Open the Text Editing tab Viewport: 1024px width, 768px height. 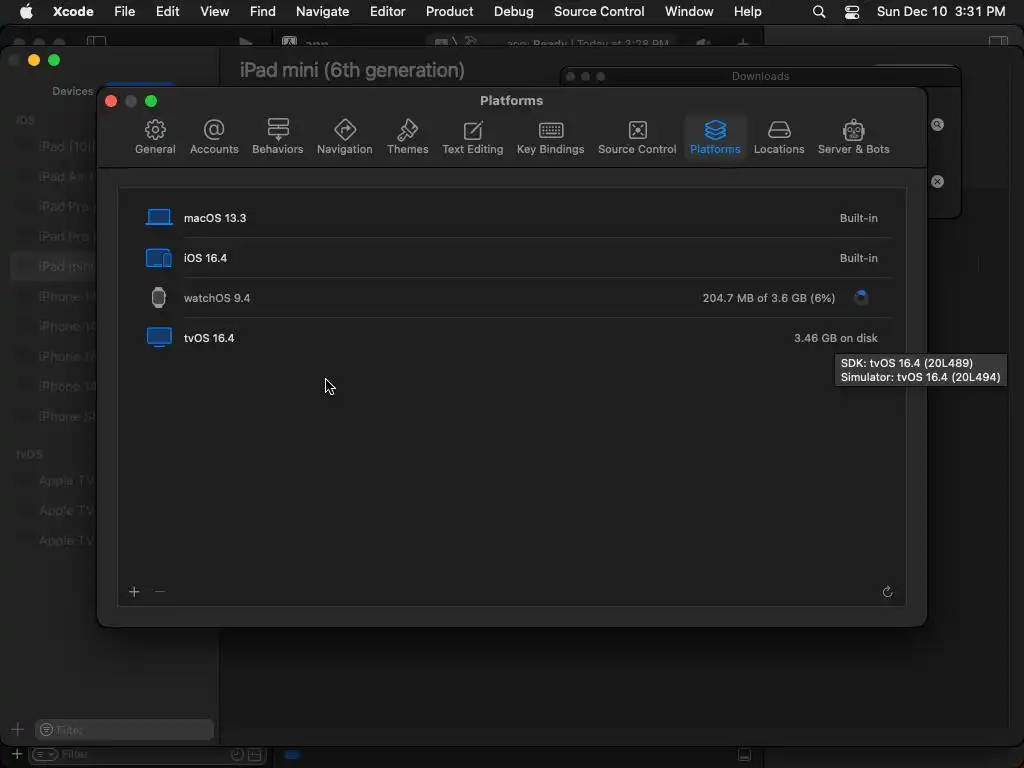(x=472, y=137)
